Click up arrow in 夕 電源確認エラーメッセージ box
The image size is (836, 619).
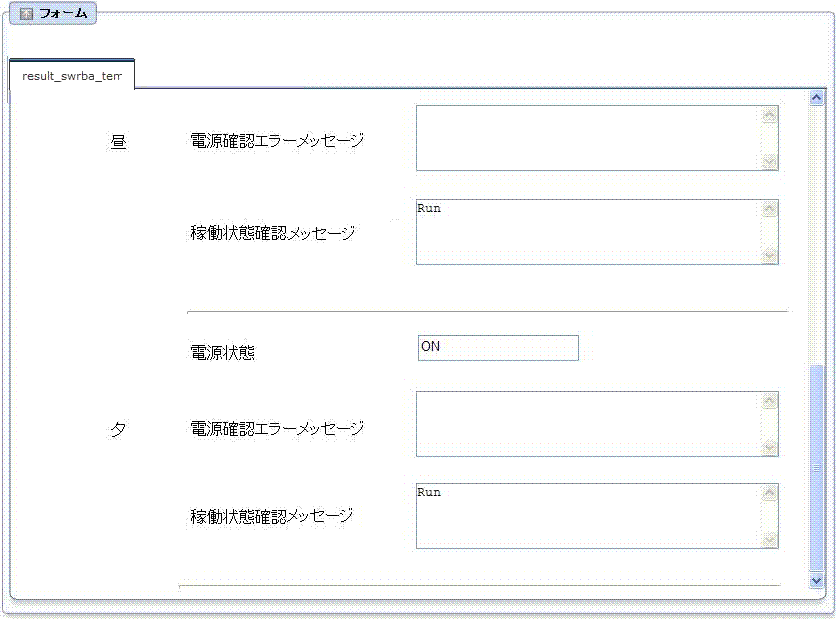pyautogui.click(x=769, y=401)
